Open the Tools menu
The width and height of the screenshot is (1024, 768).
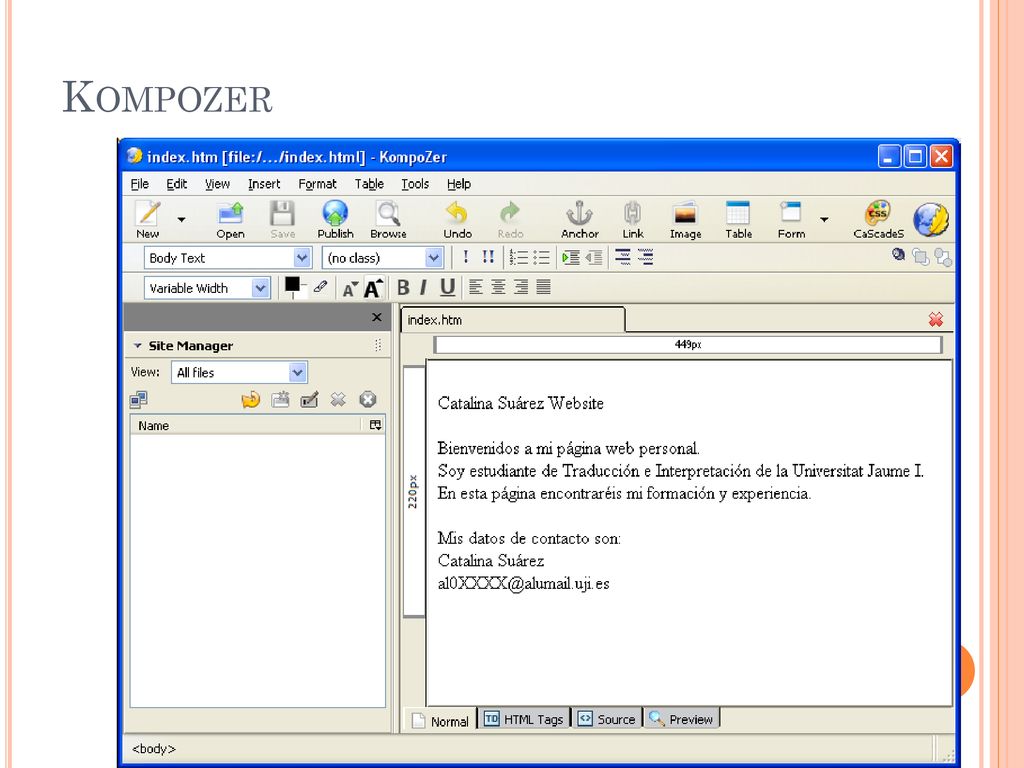click(415, 184)
